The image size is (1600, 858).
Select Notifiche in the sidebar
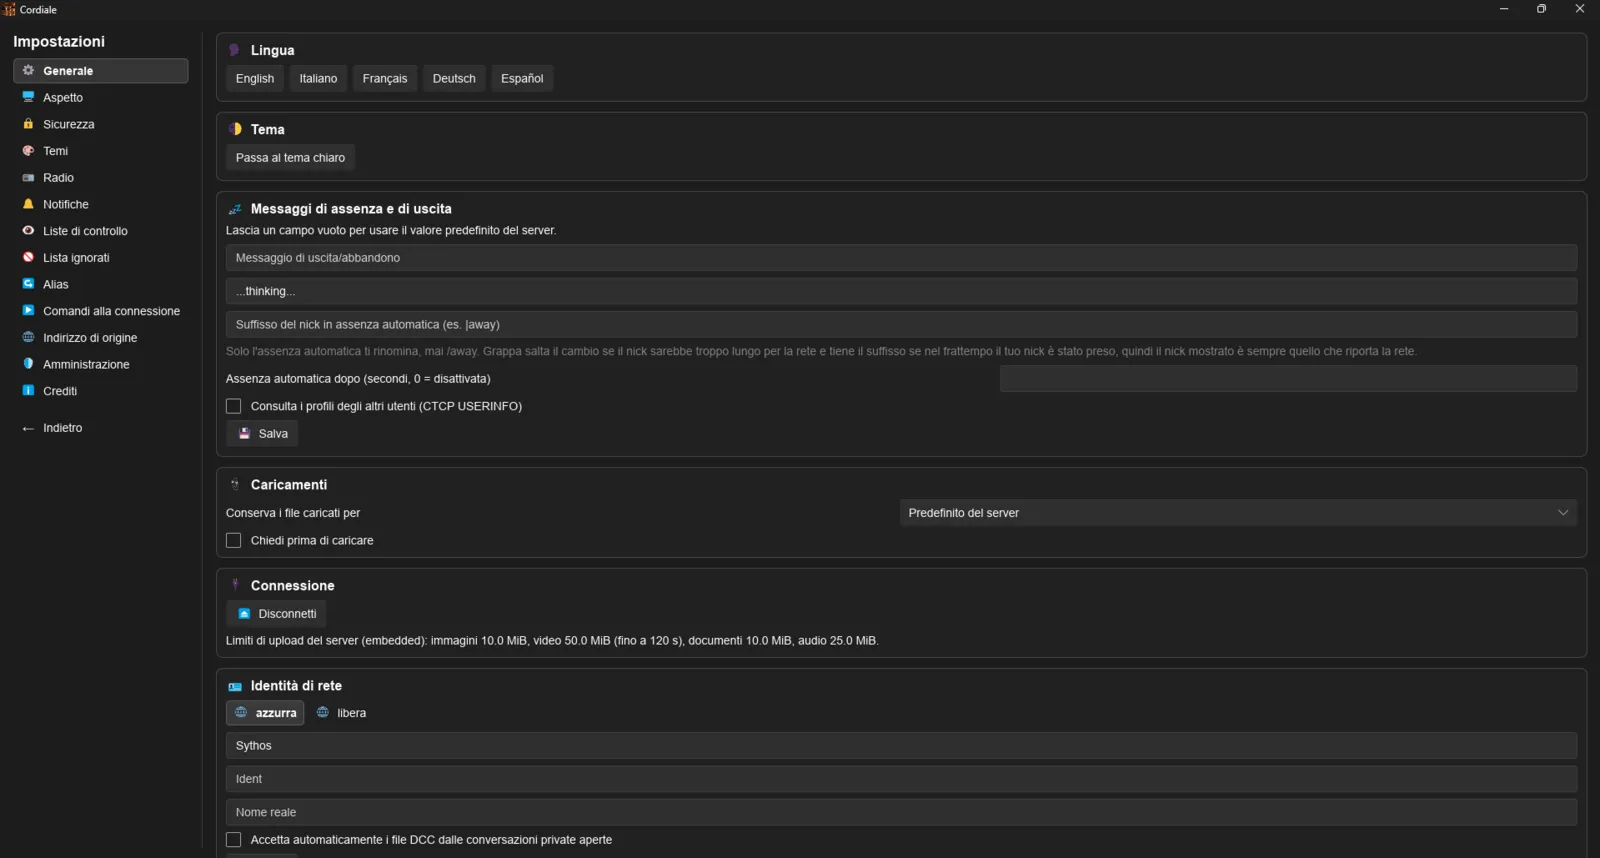pos(100,204)
